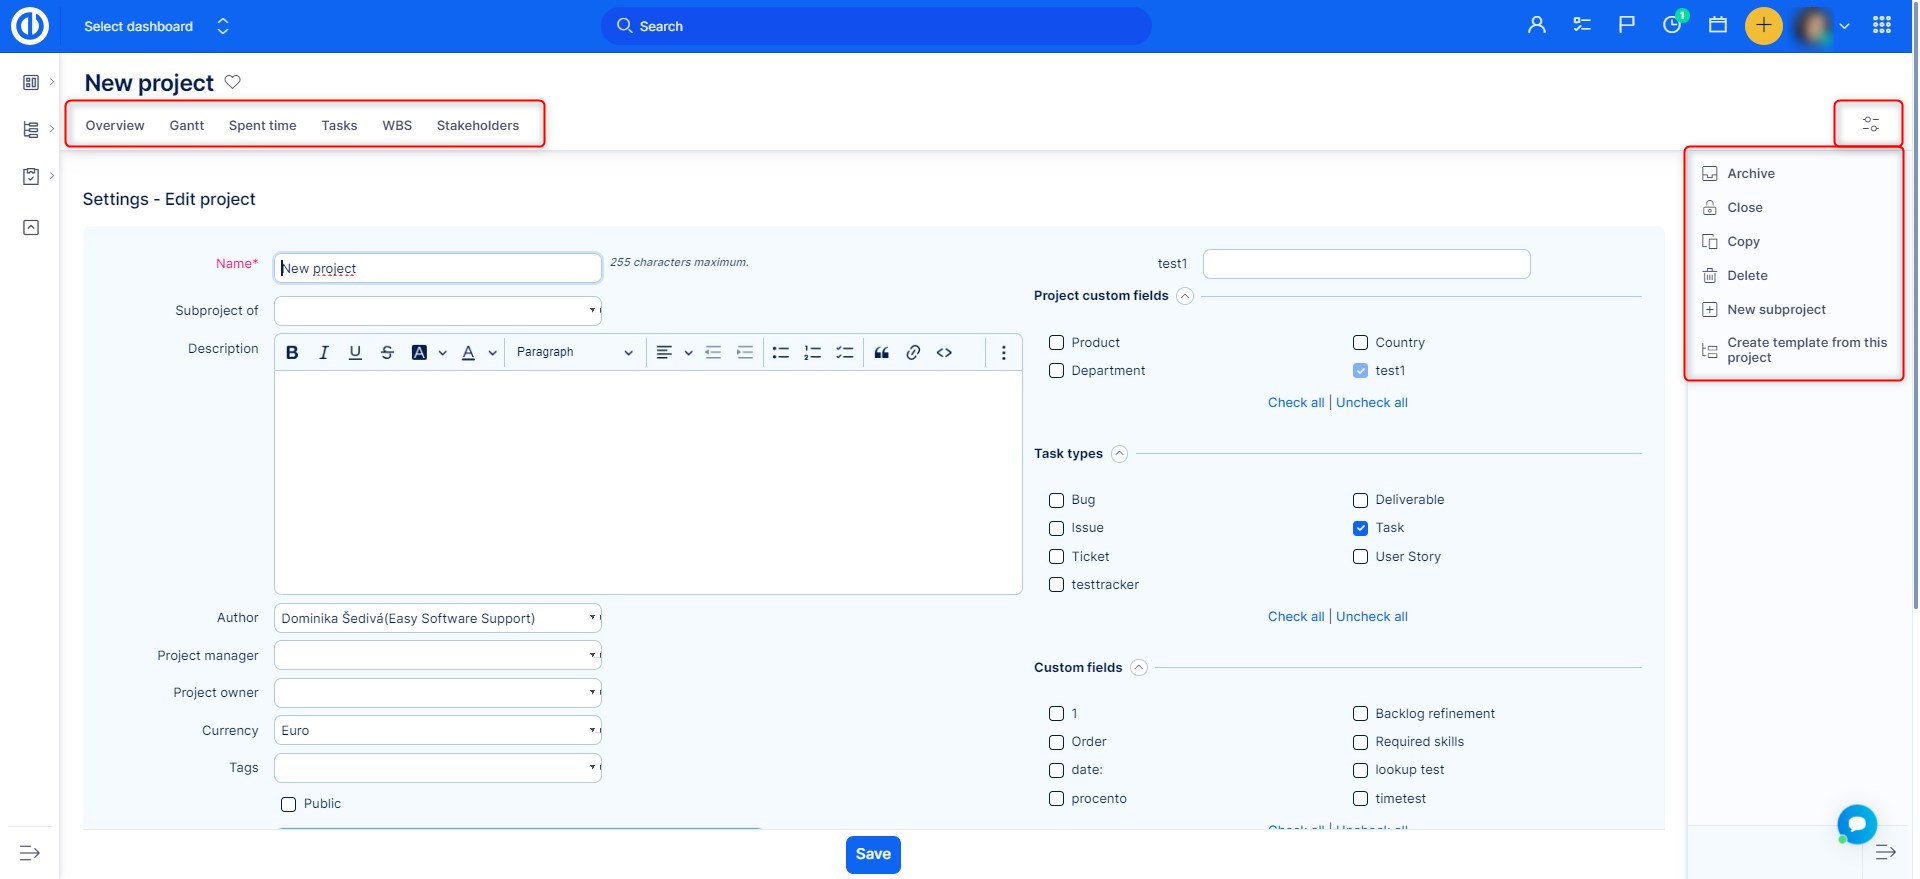Click the insert link icon
Screen dimensions: 1920x879
[x=913, y=352]
